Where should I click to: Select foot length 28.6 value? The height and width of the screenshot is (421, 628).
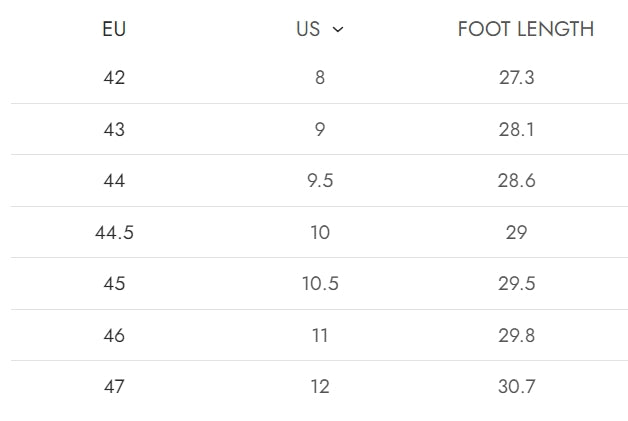pos(517,181)
